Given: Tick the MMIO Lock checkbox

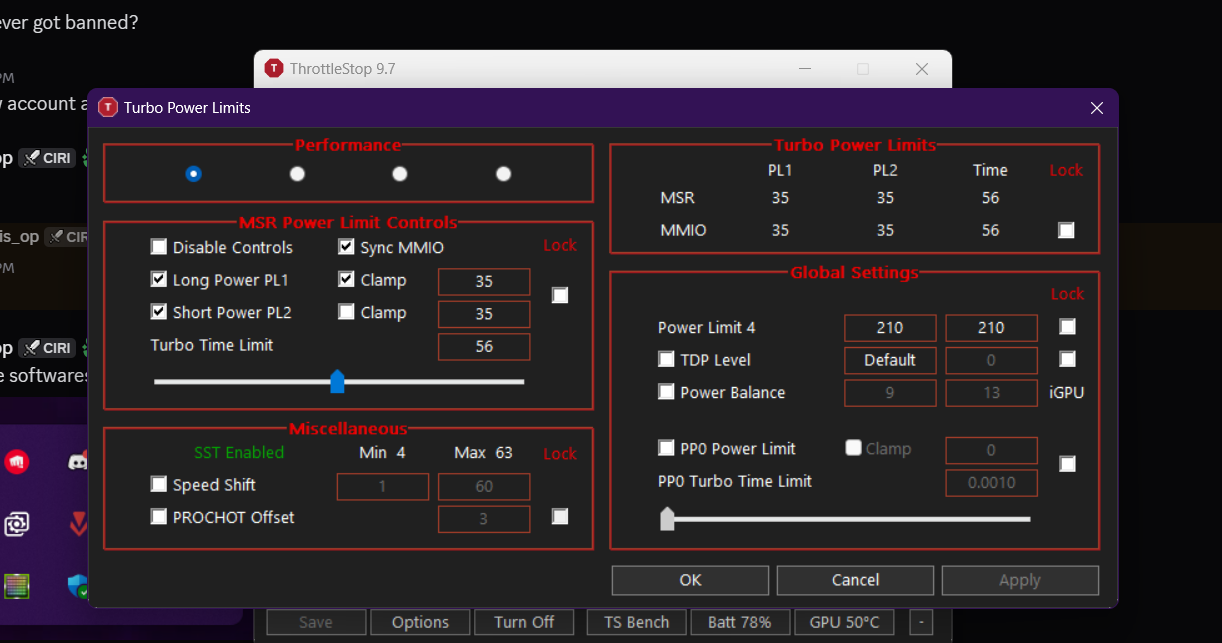Looking at the screenshot, I should coord(1066,230).
